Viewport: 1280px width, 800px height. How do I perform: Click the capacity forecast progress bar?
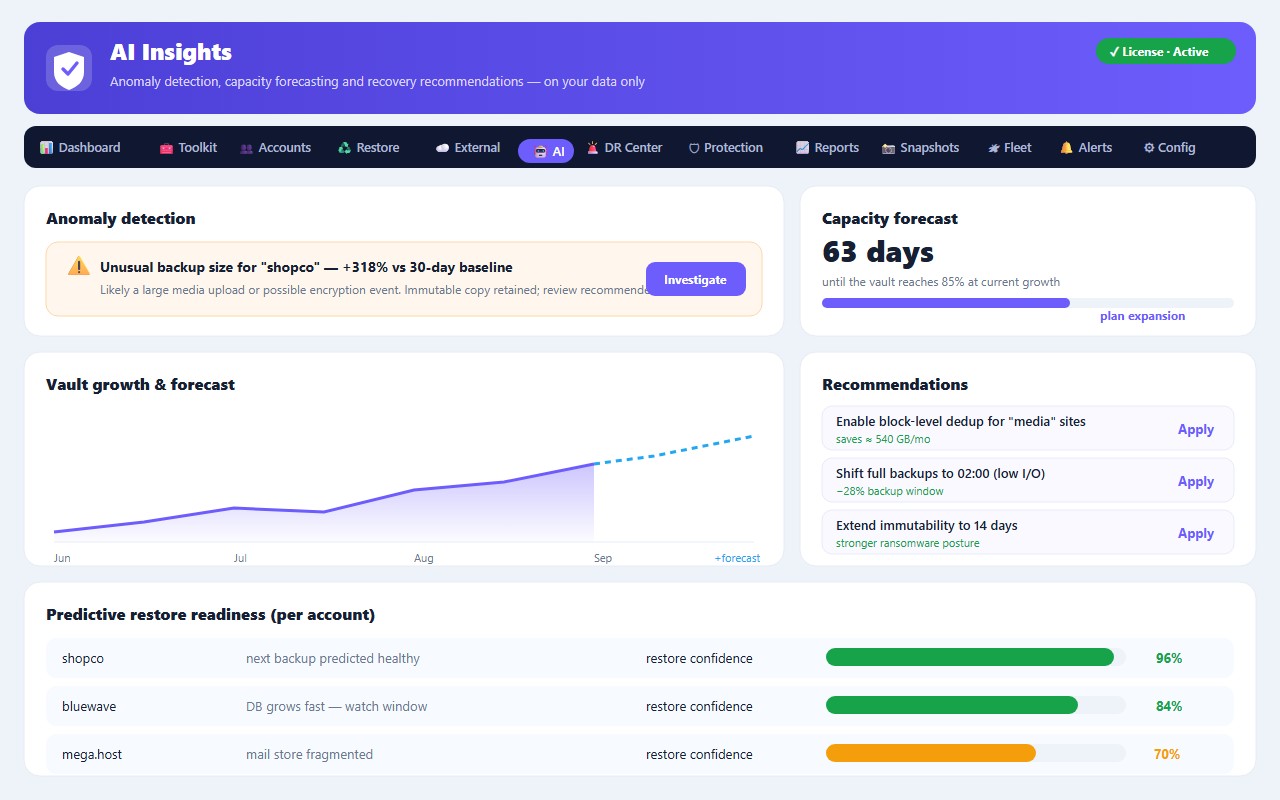(1028, 303)
